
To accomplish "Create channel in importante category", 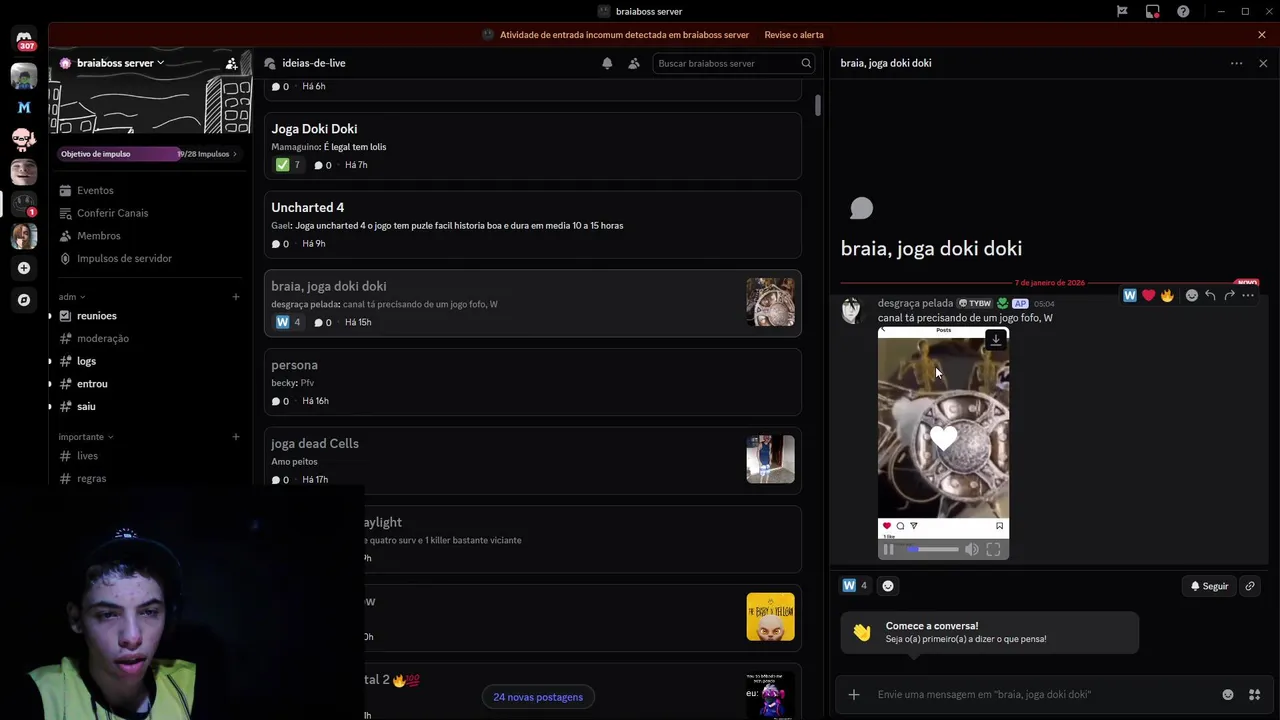I will coord(236,437).
